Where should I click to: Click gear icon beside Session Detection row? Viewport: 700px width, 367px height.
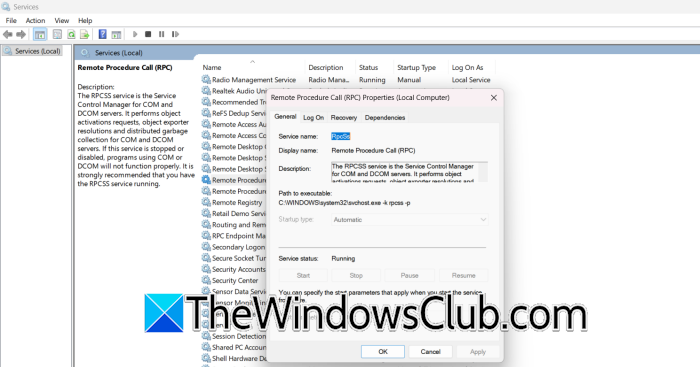[x=206, y=336]
